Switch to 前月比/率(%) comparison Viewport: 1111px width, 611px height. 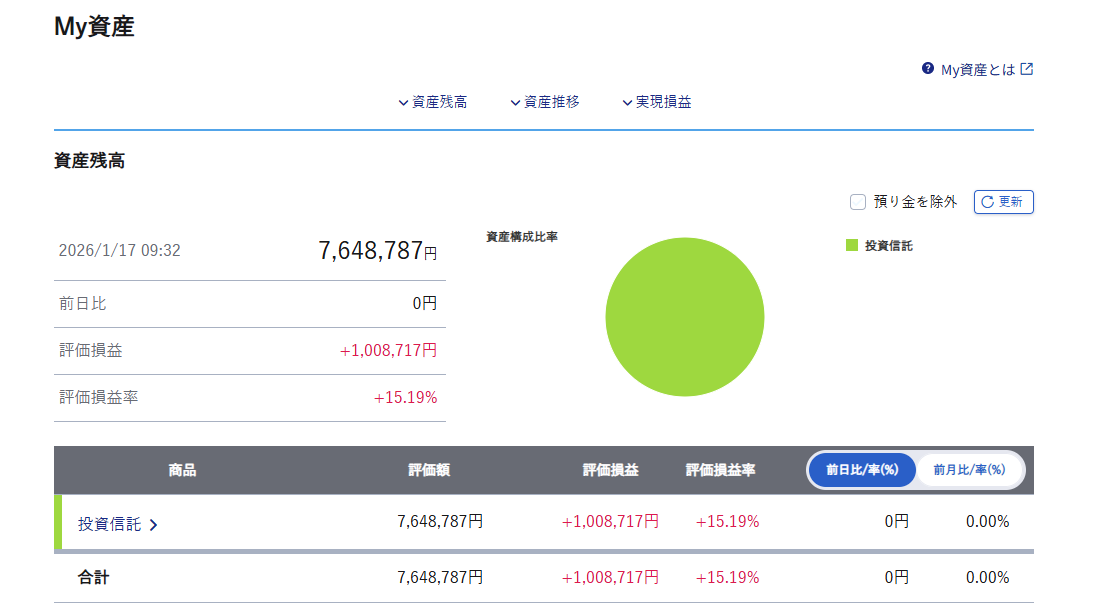click(968, 469)
